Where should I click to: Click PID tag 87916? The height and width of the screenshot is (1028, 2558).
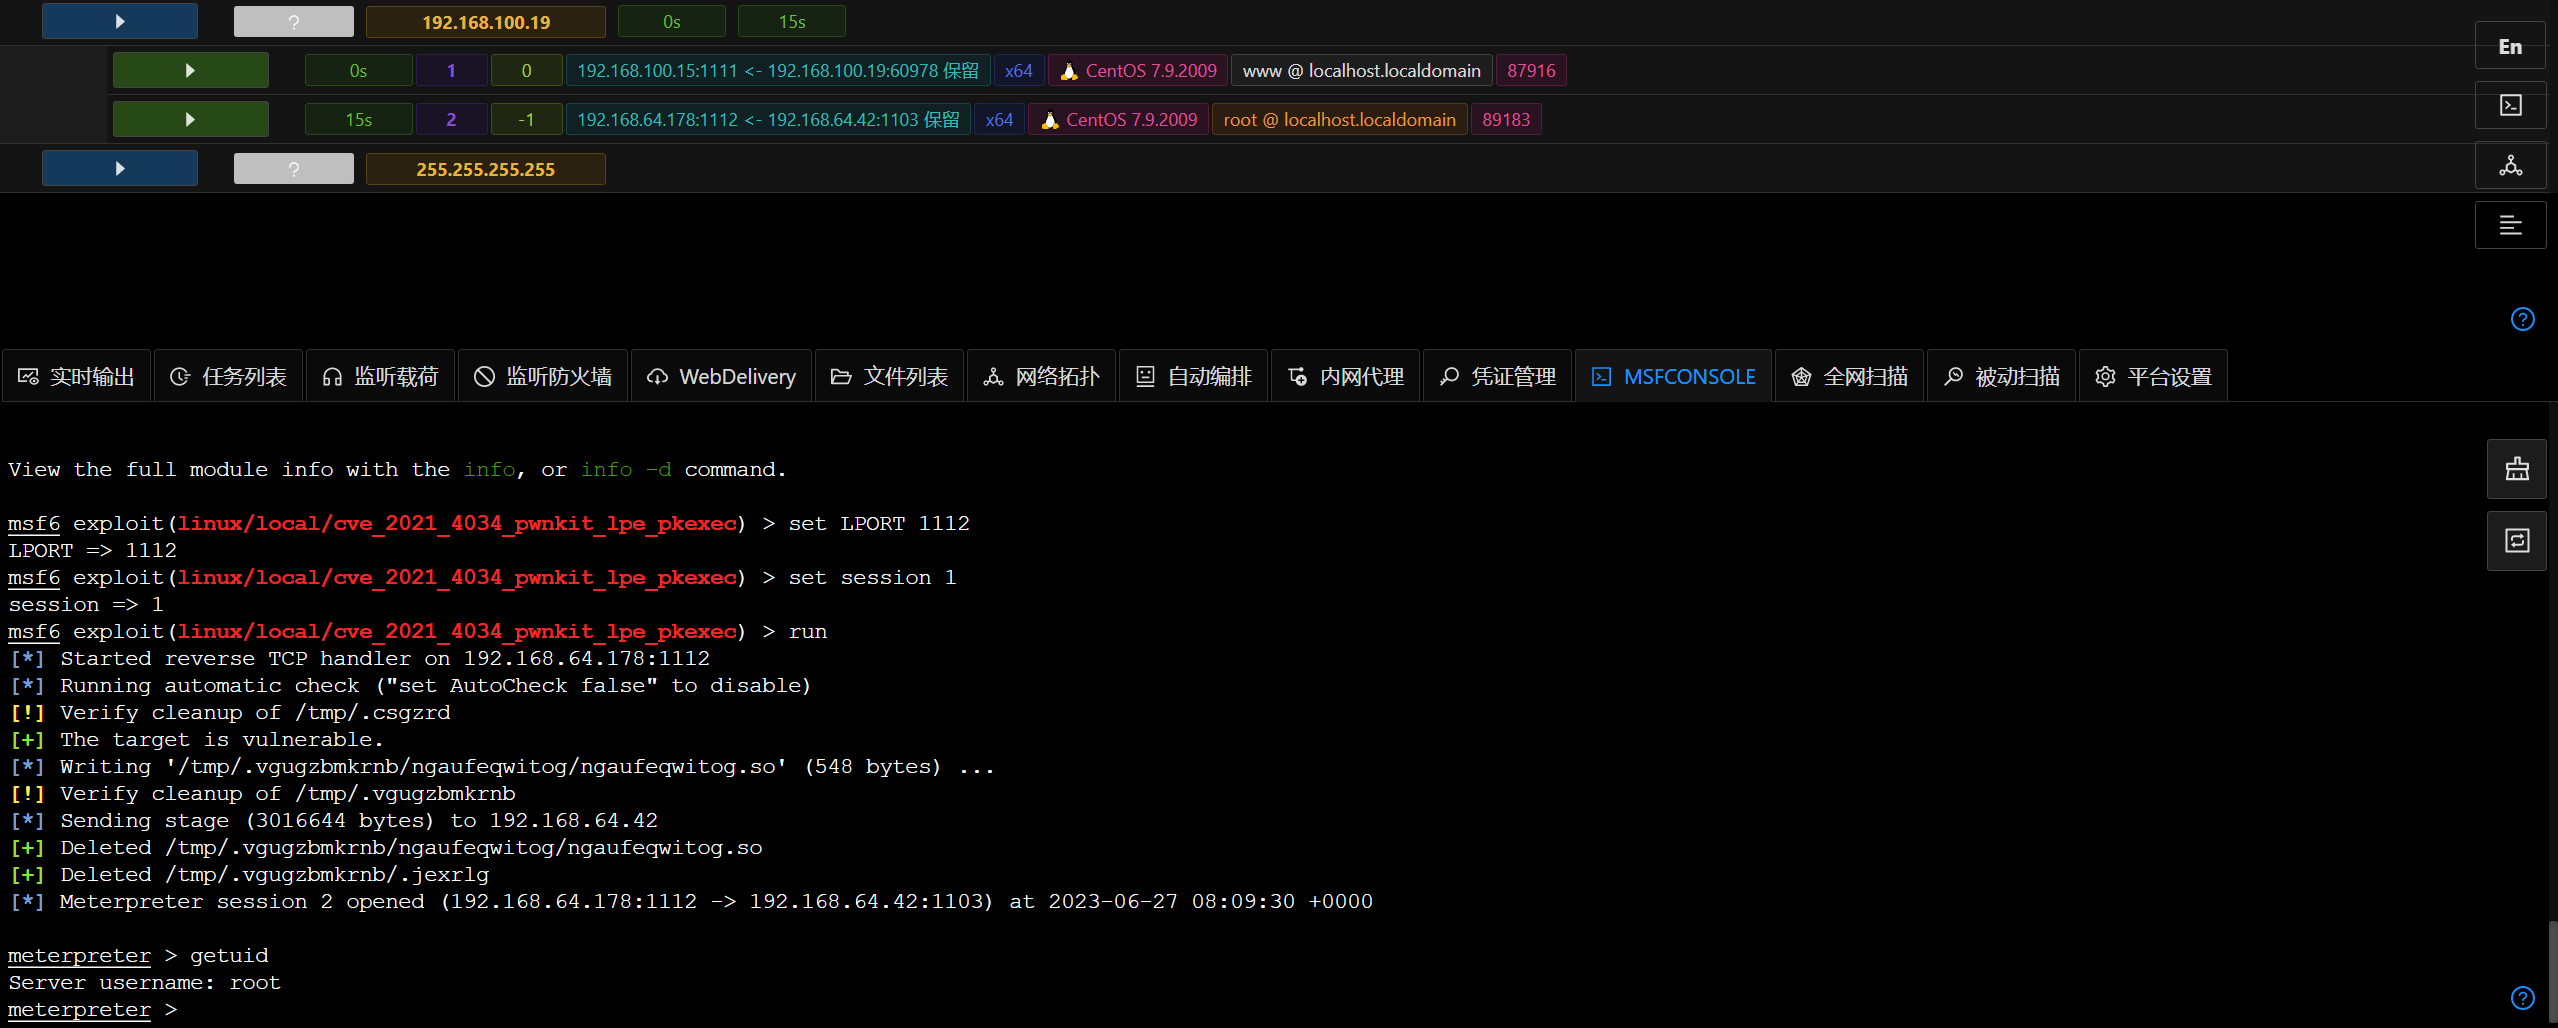point(1531,70)
